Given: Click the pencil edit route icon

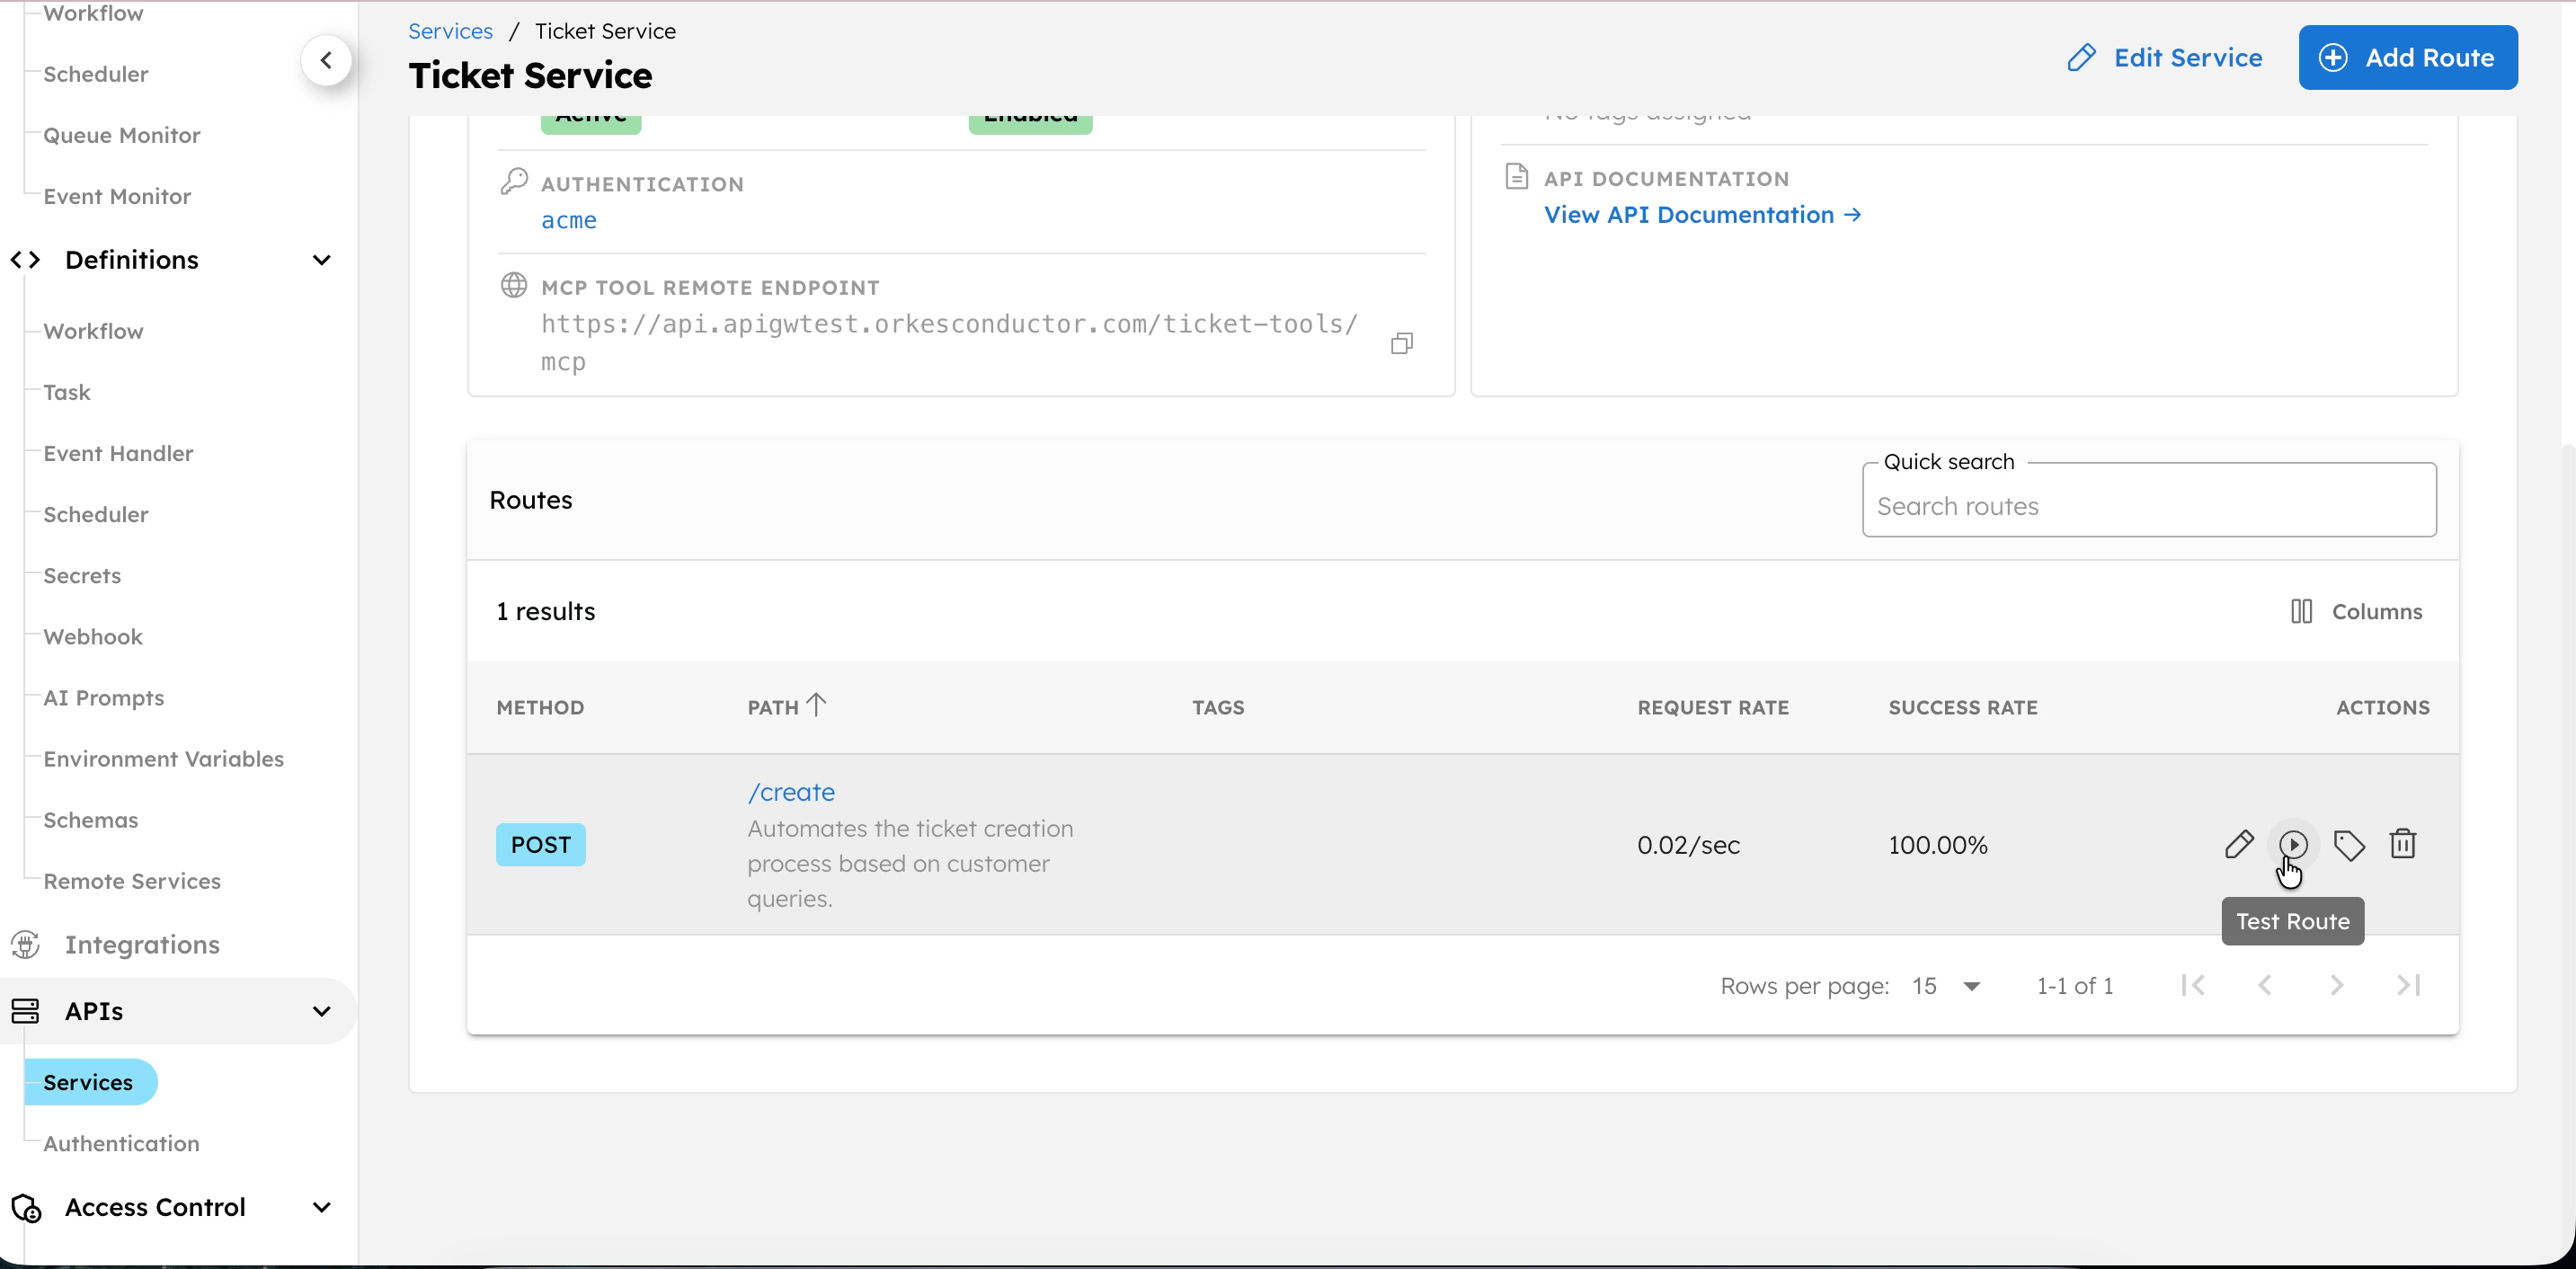Looking at the screenshot, I should (2238, 844).
